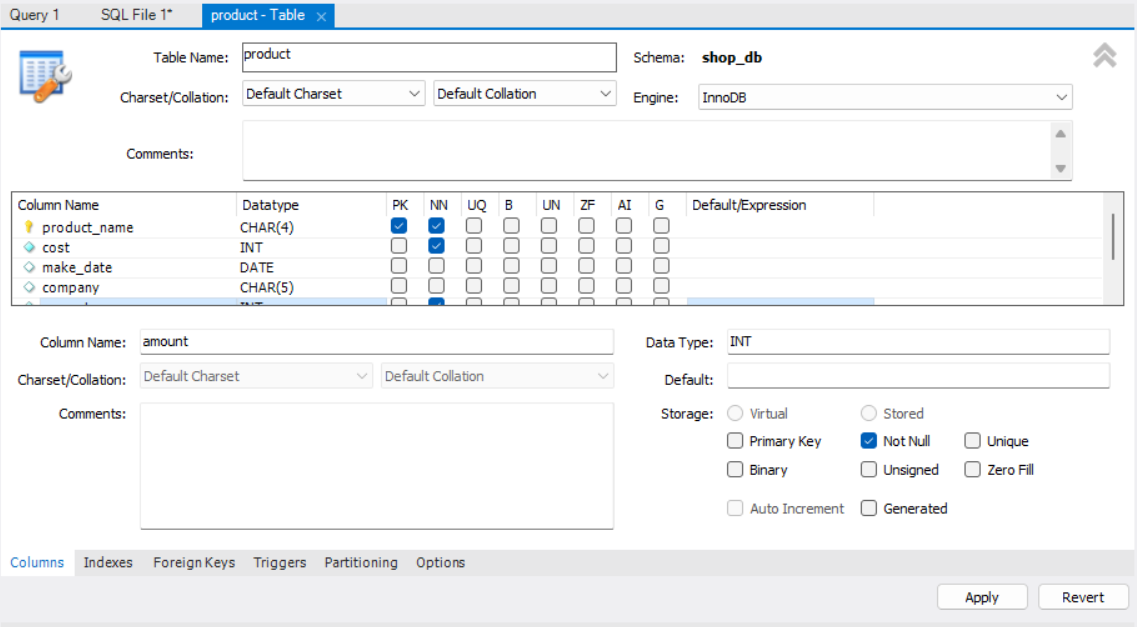Check NN for make_date row

point(437,266)
